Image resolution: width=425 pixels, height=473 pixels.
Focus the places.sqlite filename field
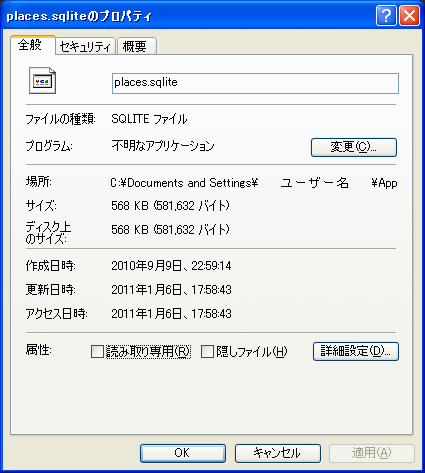(255, 83)
